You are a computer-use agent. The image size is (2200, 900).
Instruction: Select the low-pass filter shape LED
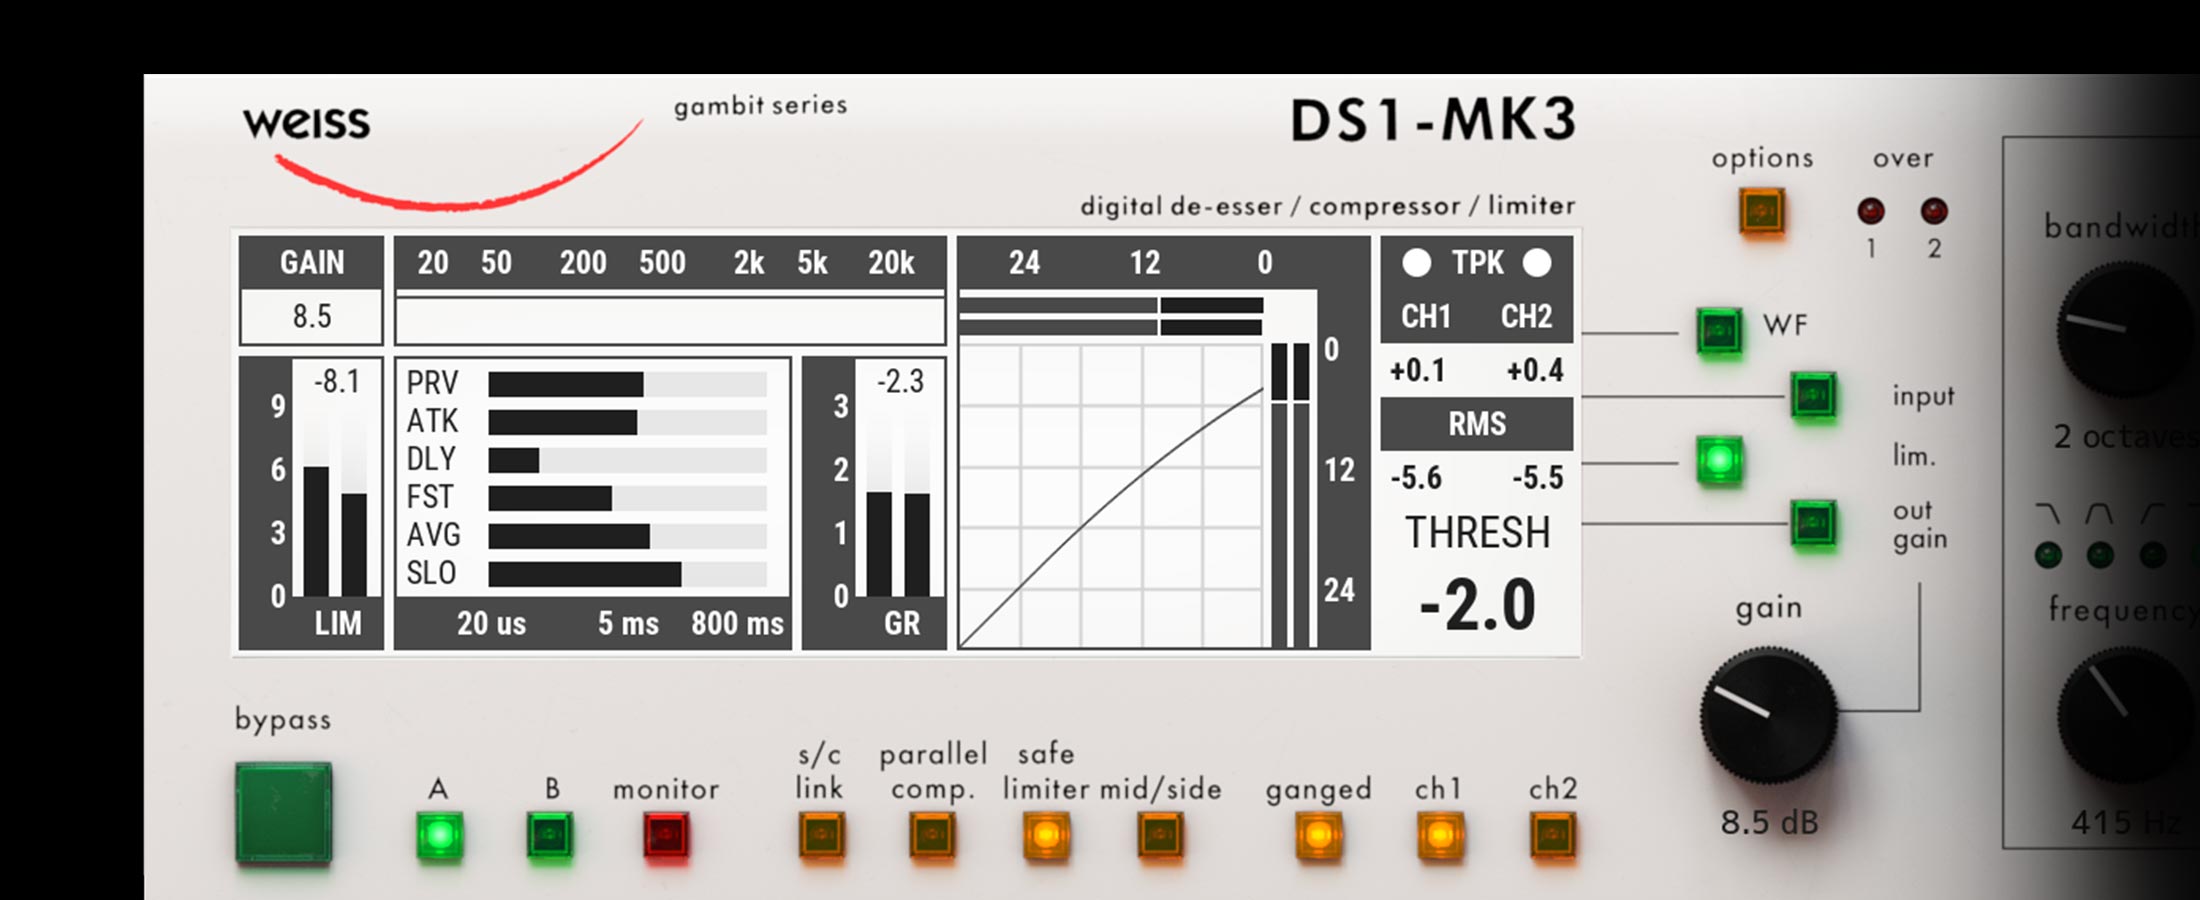(x=2048, y=555)
